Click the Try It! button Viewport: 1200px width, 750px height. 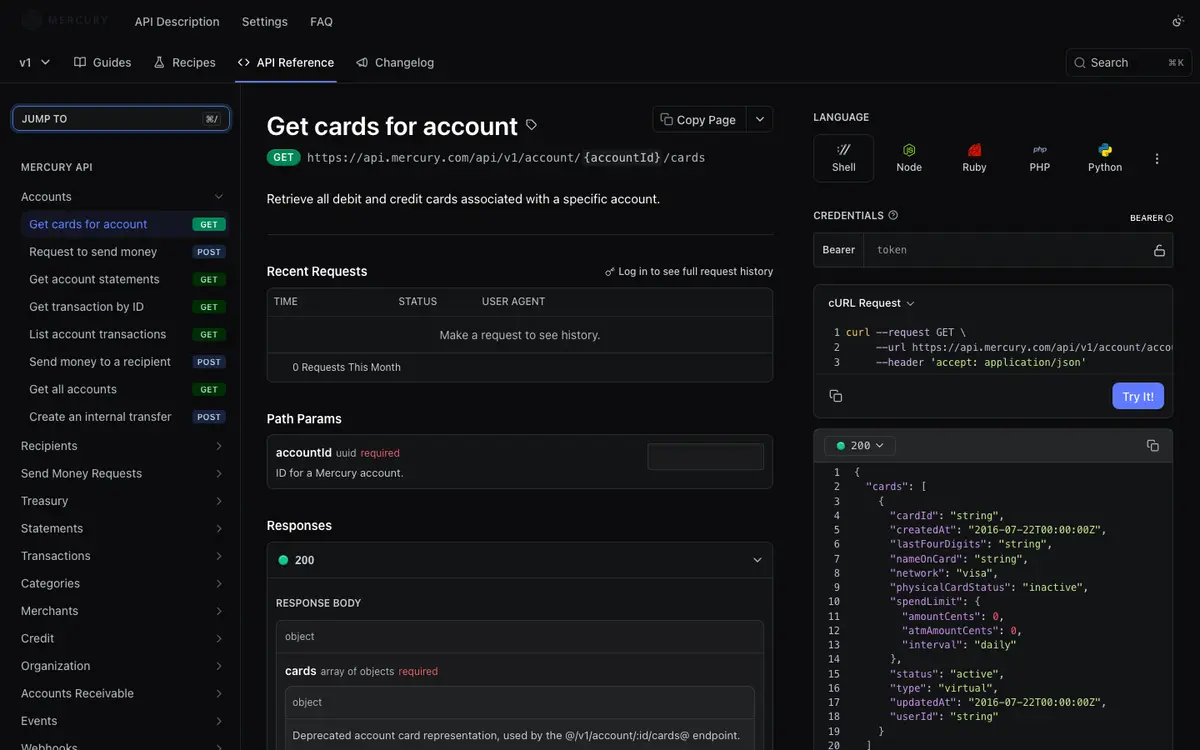(1138, 396)
